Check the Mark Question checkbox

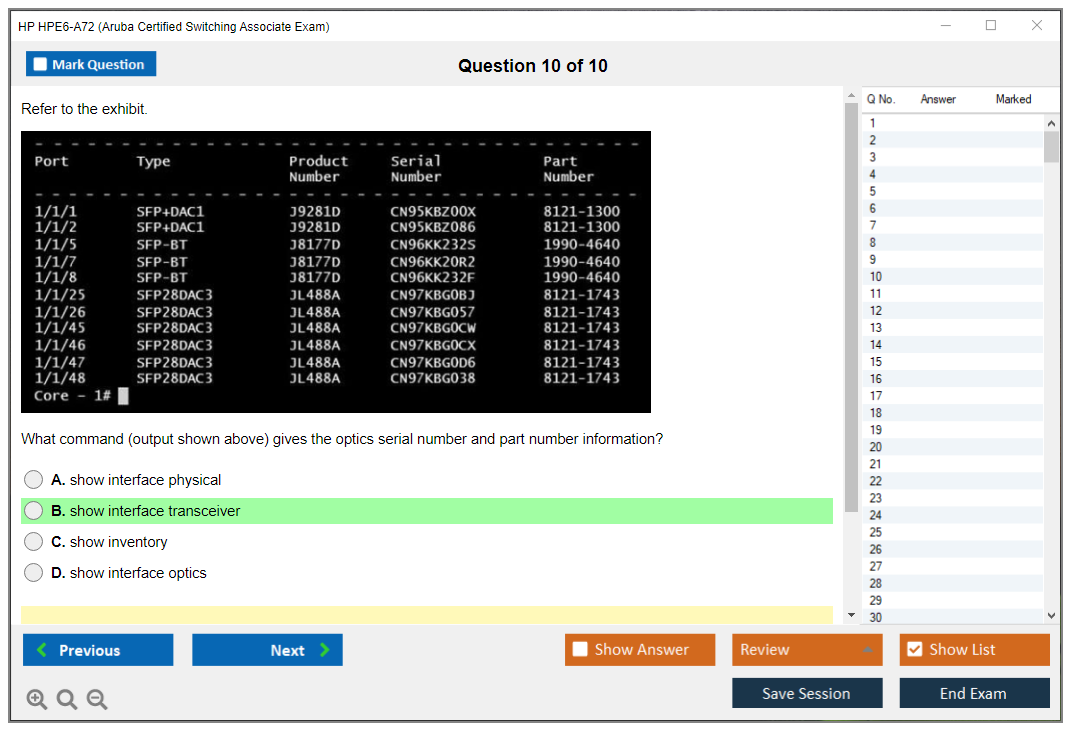point(41,64)
